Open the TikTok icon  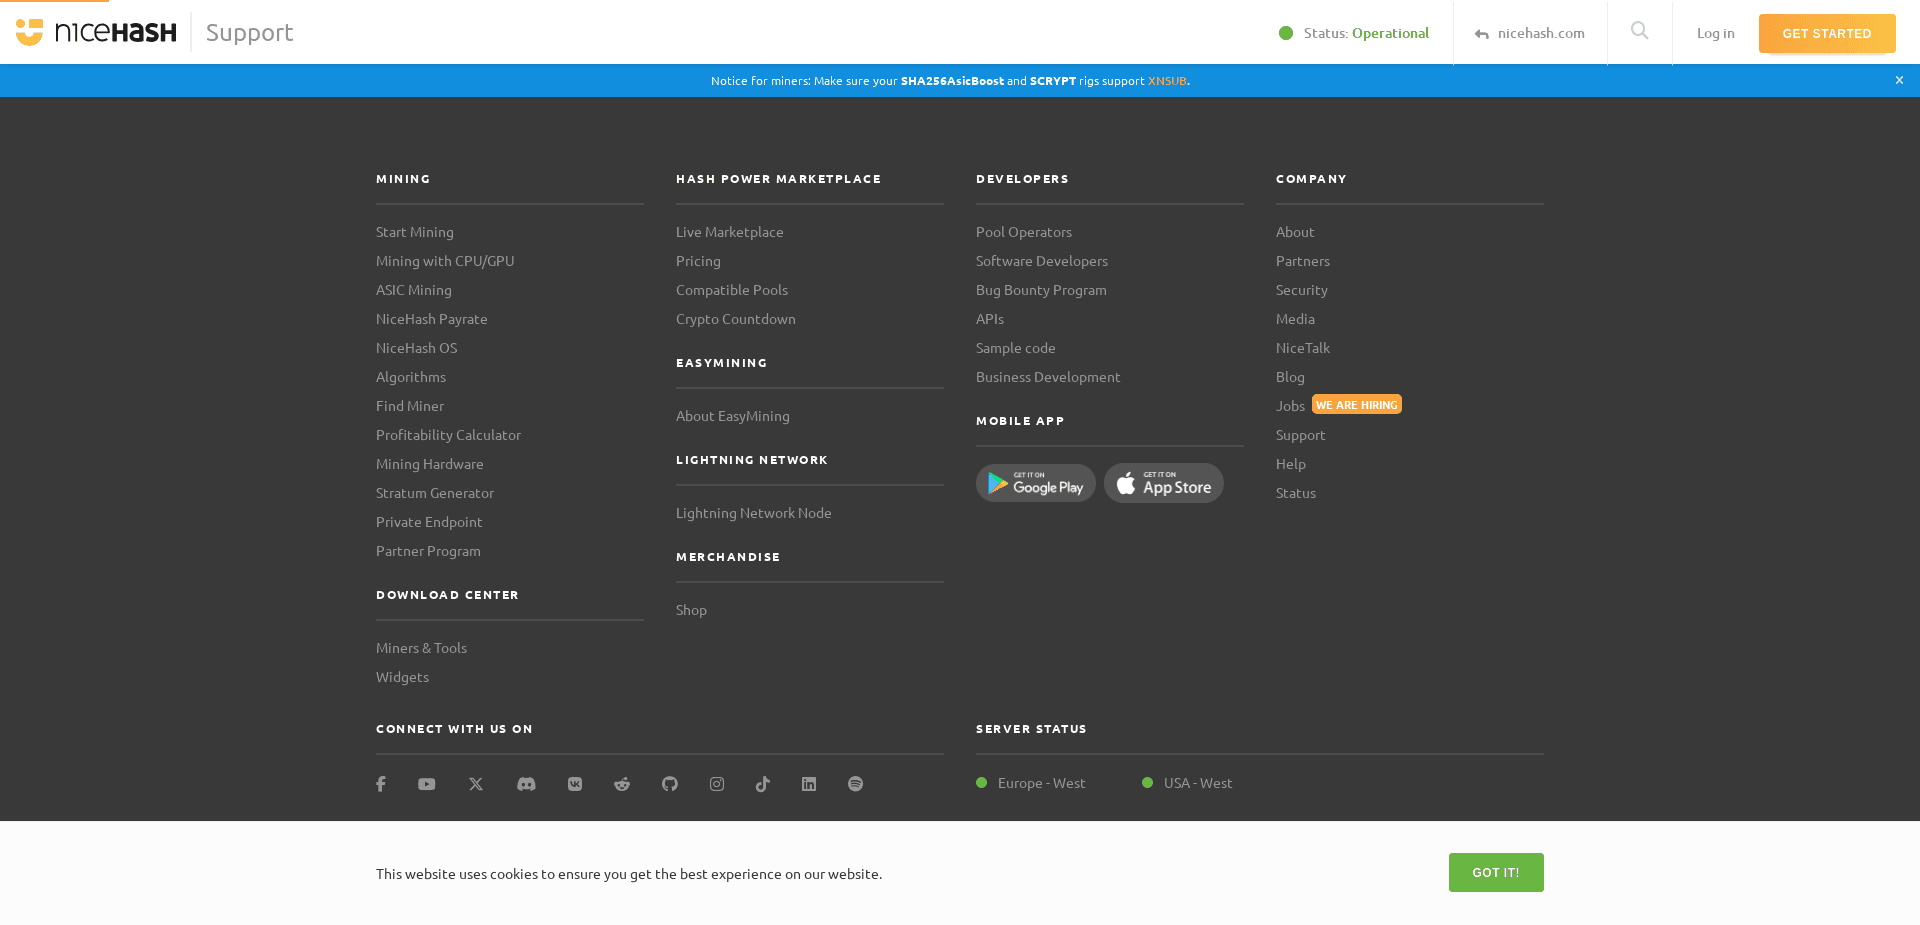(x=762, y=784)
